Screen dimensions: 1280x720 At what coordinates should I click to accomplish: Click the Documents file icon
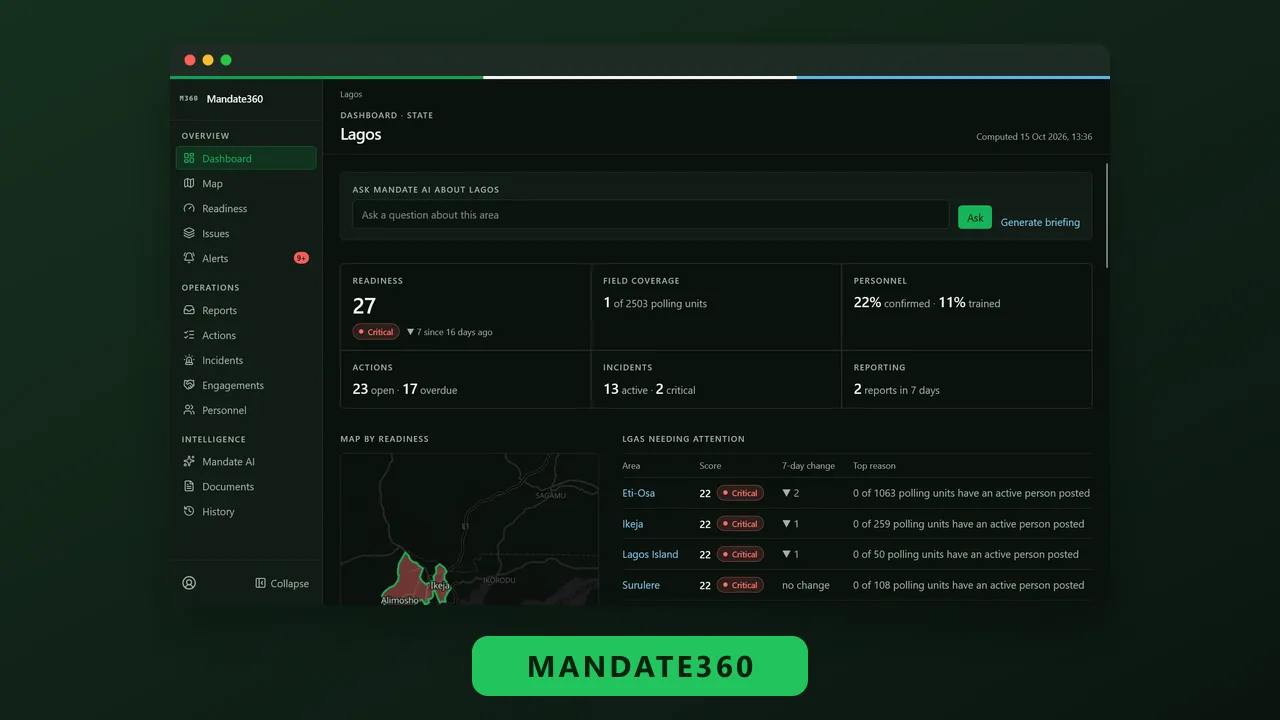pyautogui.click(x=189, y=486)
